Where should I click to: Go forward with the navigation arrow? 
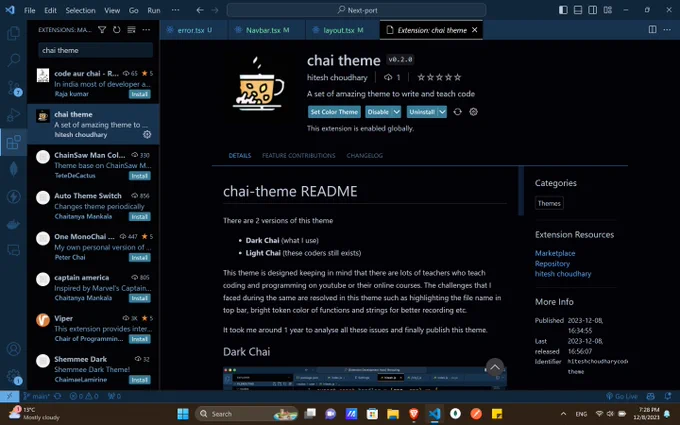tap(215, 10)
